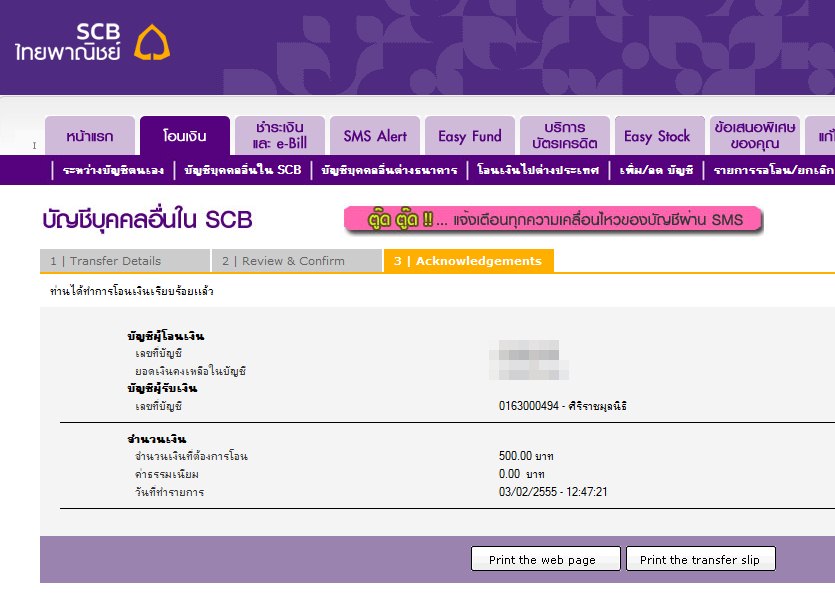The image size is (835, 605).
Task: Click the ค่าธรรมเนียม label
Action: [x=167, y=474]
